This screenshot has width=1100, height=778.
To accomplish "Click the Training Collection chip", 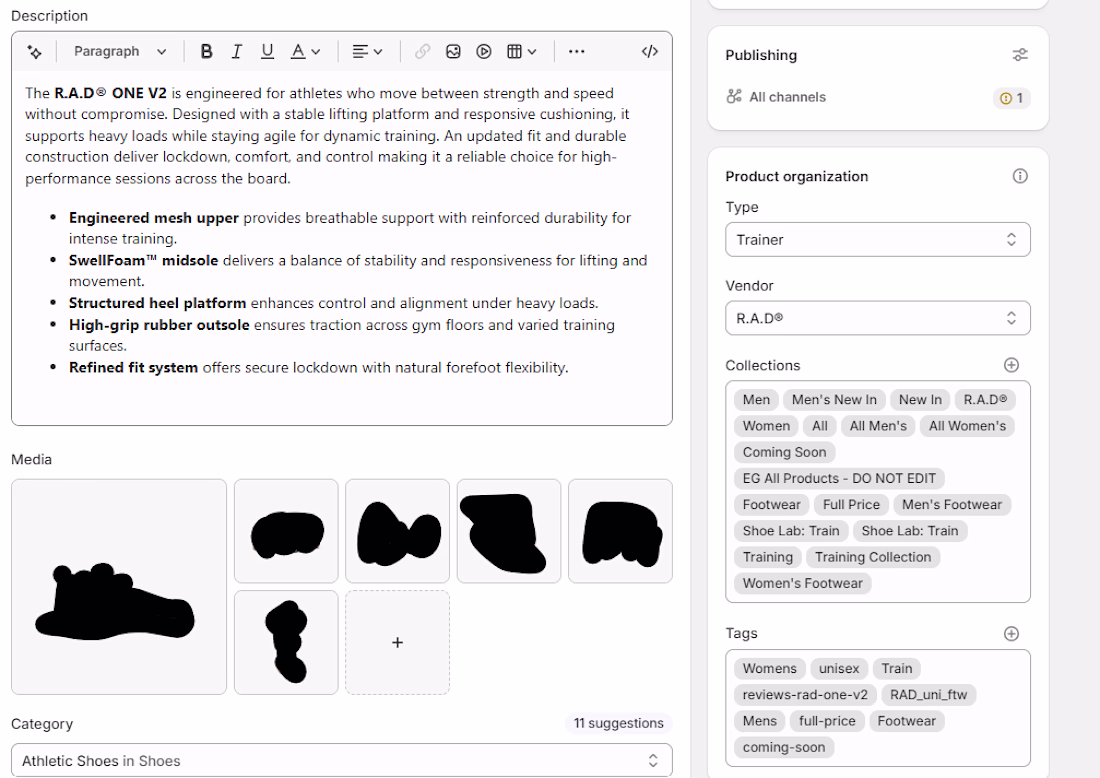I will tap(873, 557).
